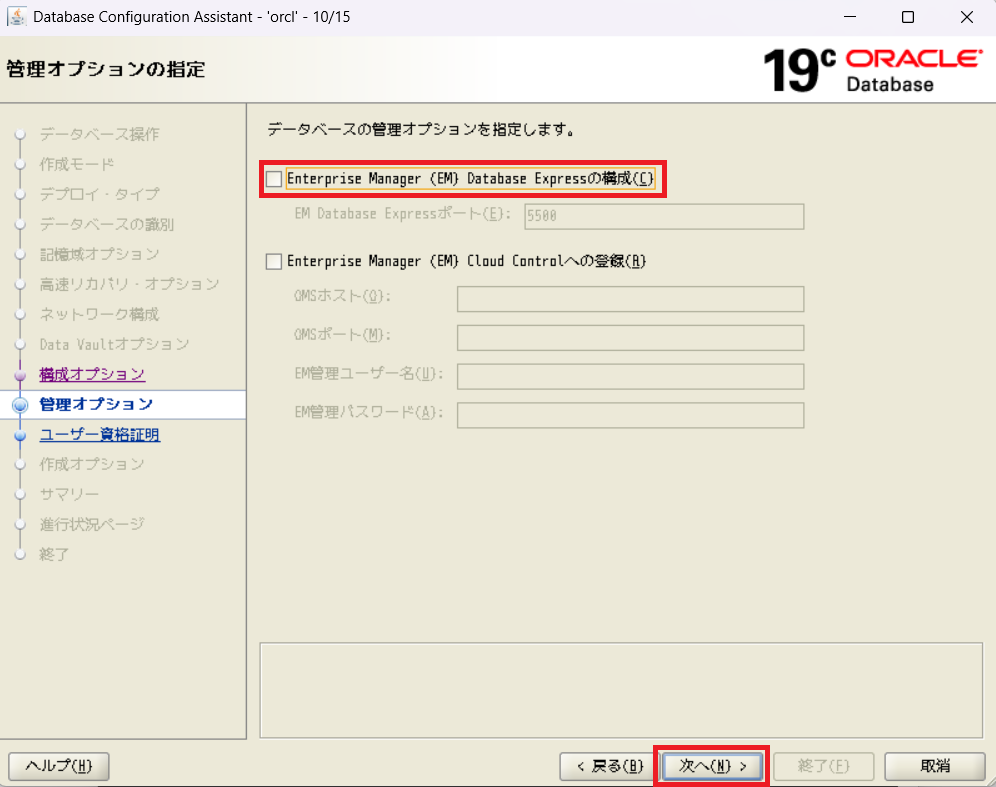Select 管理オプション in the step list
The image size is (996, 787).
[96, 404]
